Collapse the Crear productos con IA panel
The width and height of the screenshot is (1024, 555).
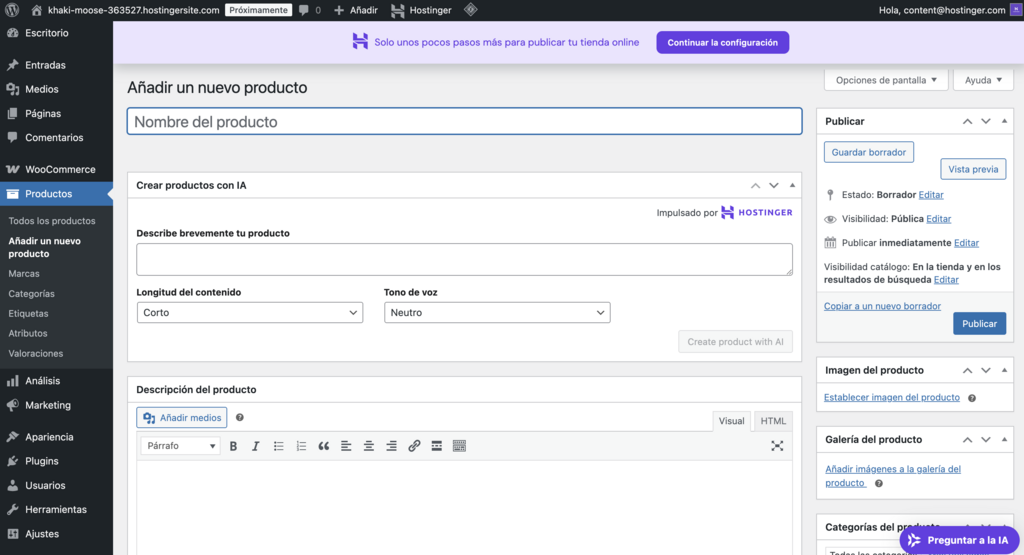click(x=792, y=185)
